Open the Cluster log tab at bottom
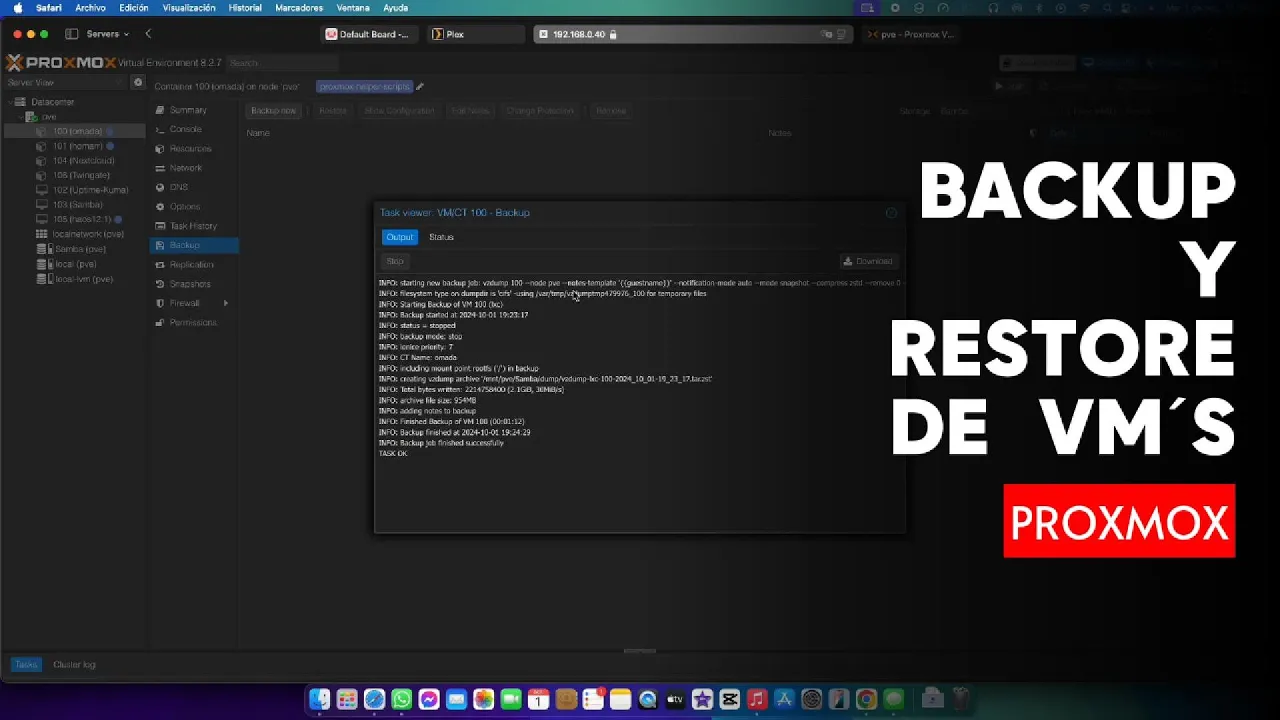The height and width of the screenshot is (720, 1280). click(74, 664)
